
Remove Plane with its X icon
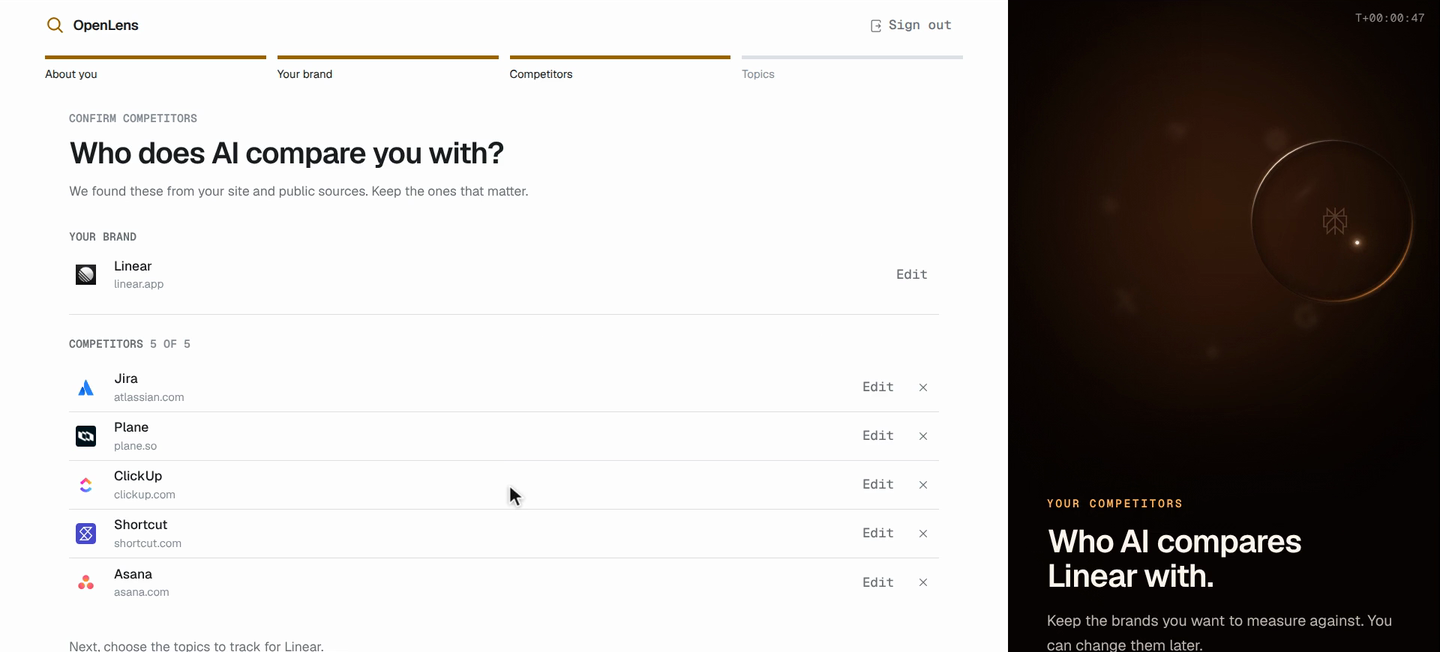923,436
